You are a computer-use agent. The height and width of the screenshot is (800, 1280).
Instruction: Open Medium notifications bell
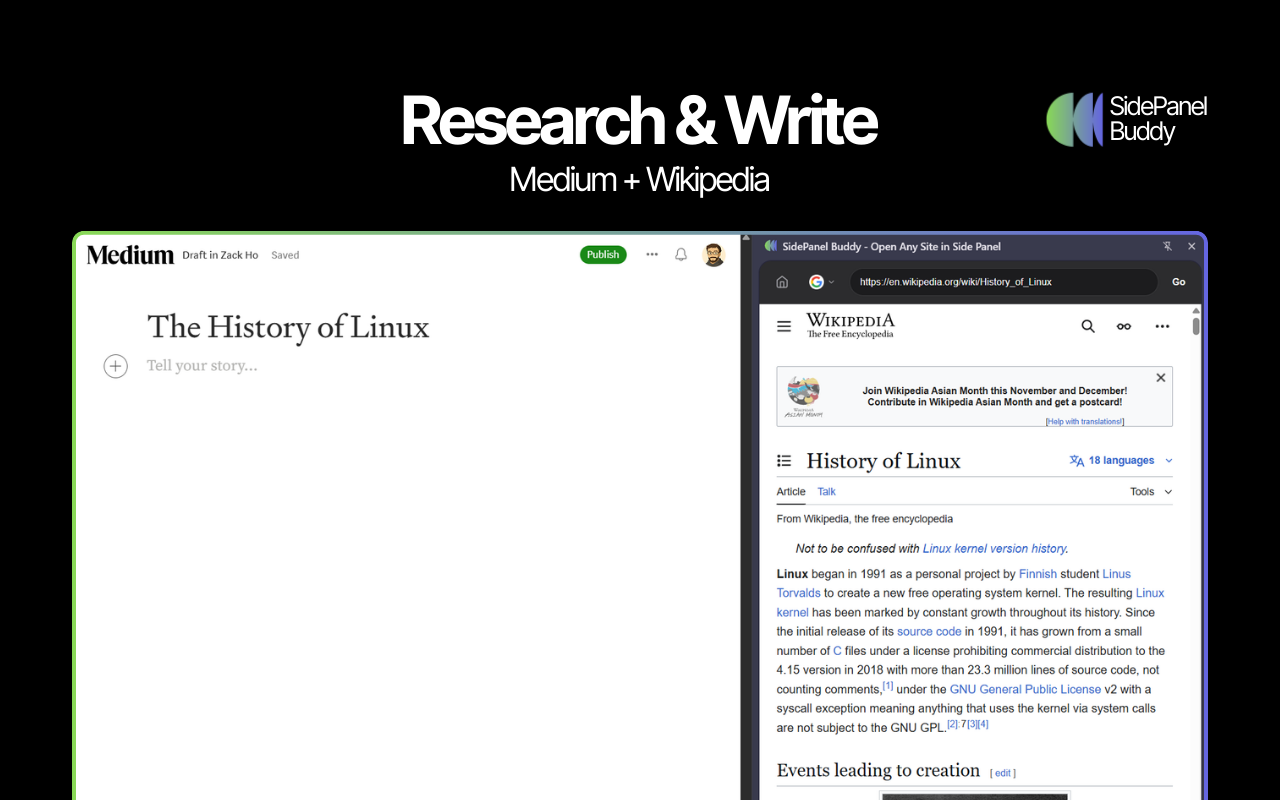681,255
